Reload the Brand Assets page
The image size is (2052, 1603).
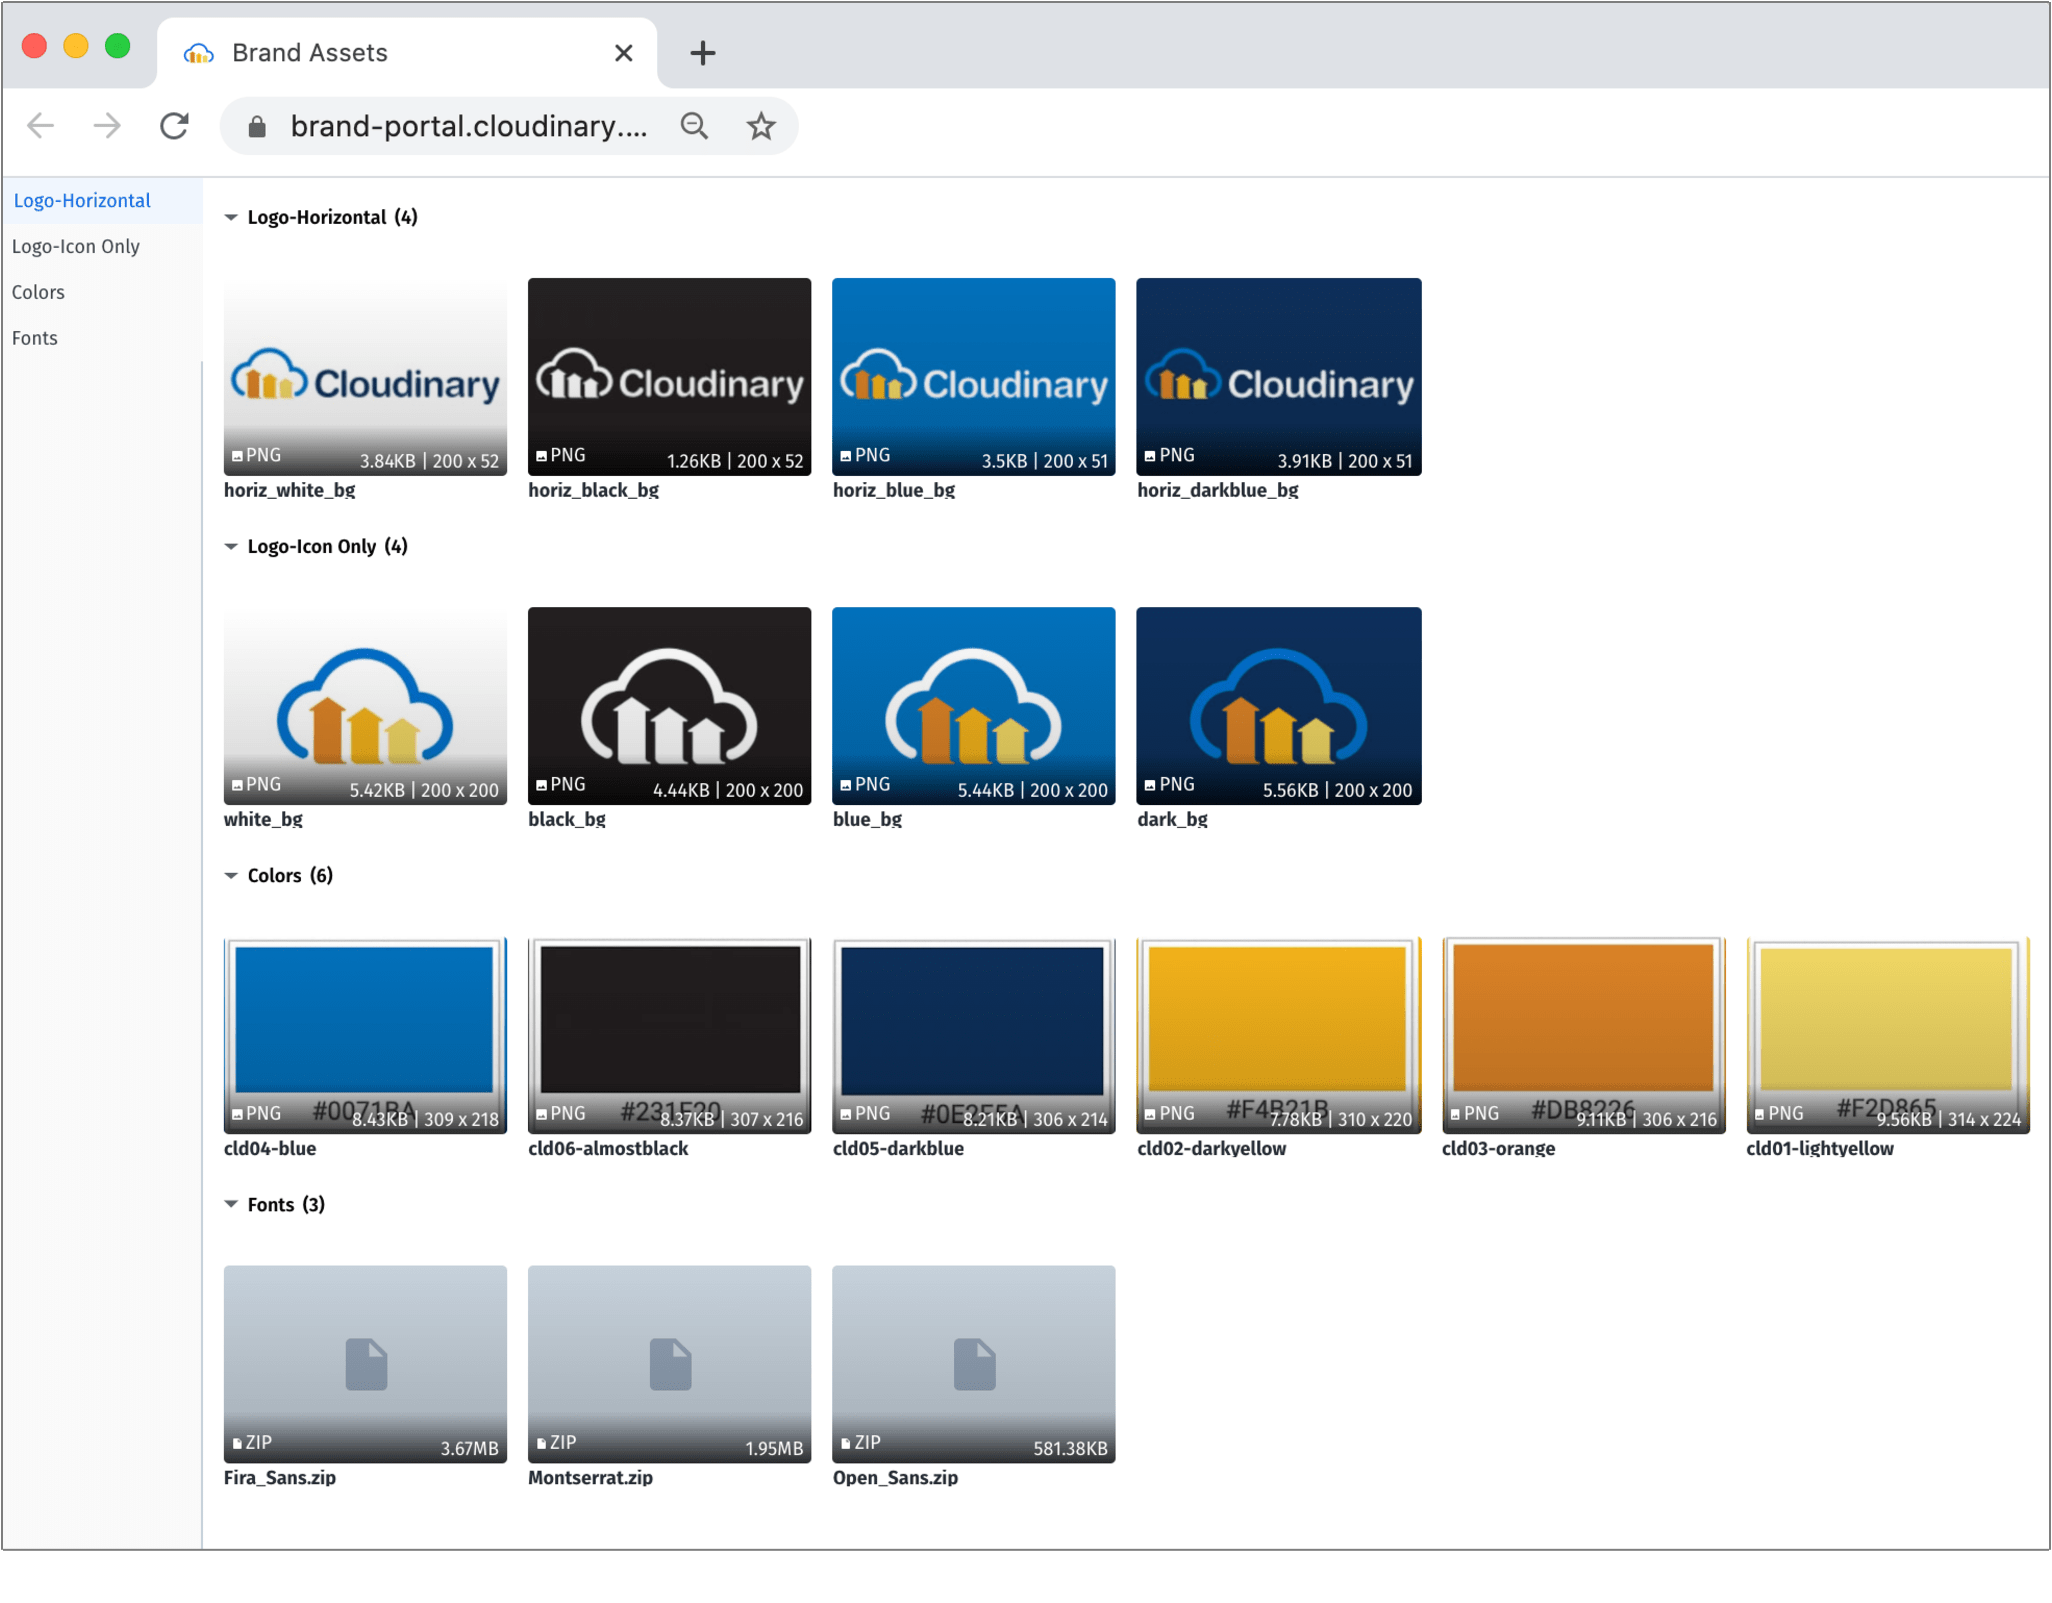(x=174, y=126)
